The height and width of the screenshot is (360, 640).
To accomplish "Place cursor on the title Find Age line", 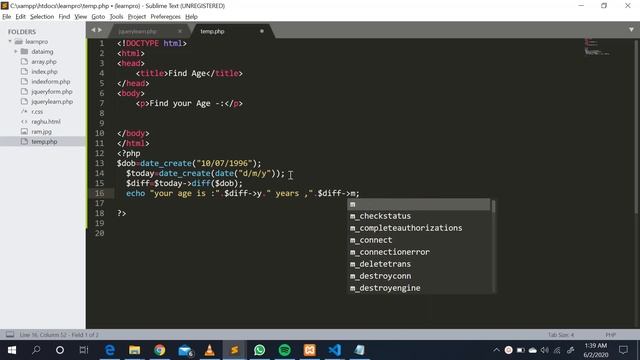I will click(x=189, y=73).
